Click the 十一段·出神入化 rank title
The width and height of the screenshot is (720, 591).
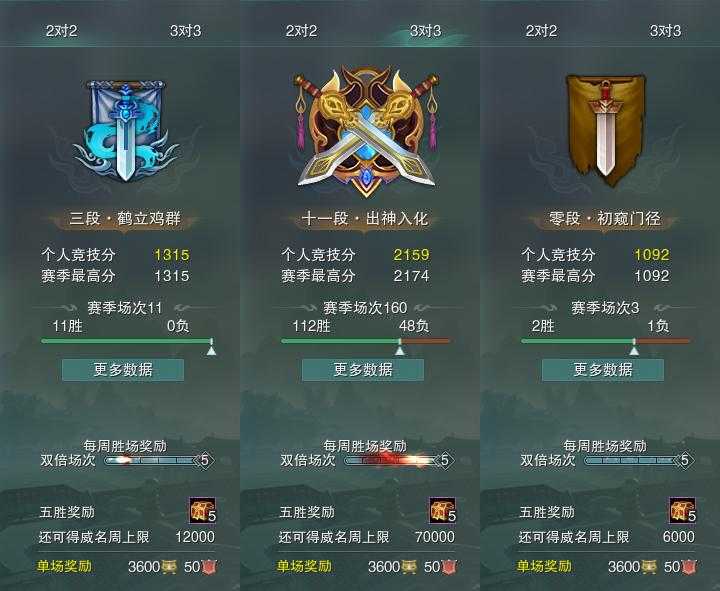point(365,219)
